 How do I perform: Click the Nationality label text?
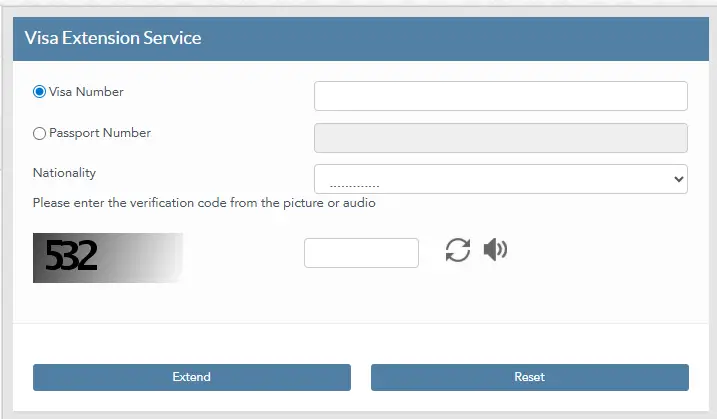coord(64,173)
